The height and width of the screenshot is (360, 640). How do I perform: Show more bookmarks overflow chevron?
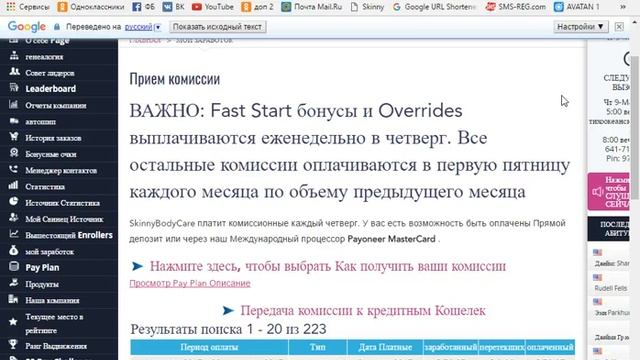pyautogui.click(x=623, y=7)
